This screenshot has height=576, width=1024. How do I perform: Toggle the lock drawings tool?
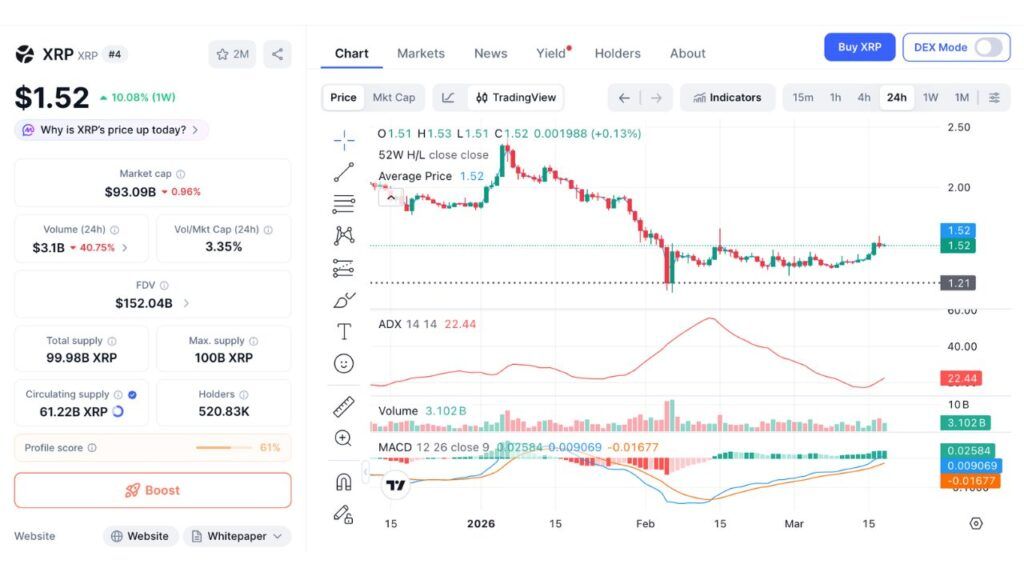tap(344, 515)
